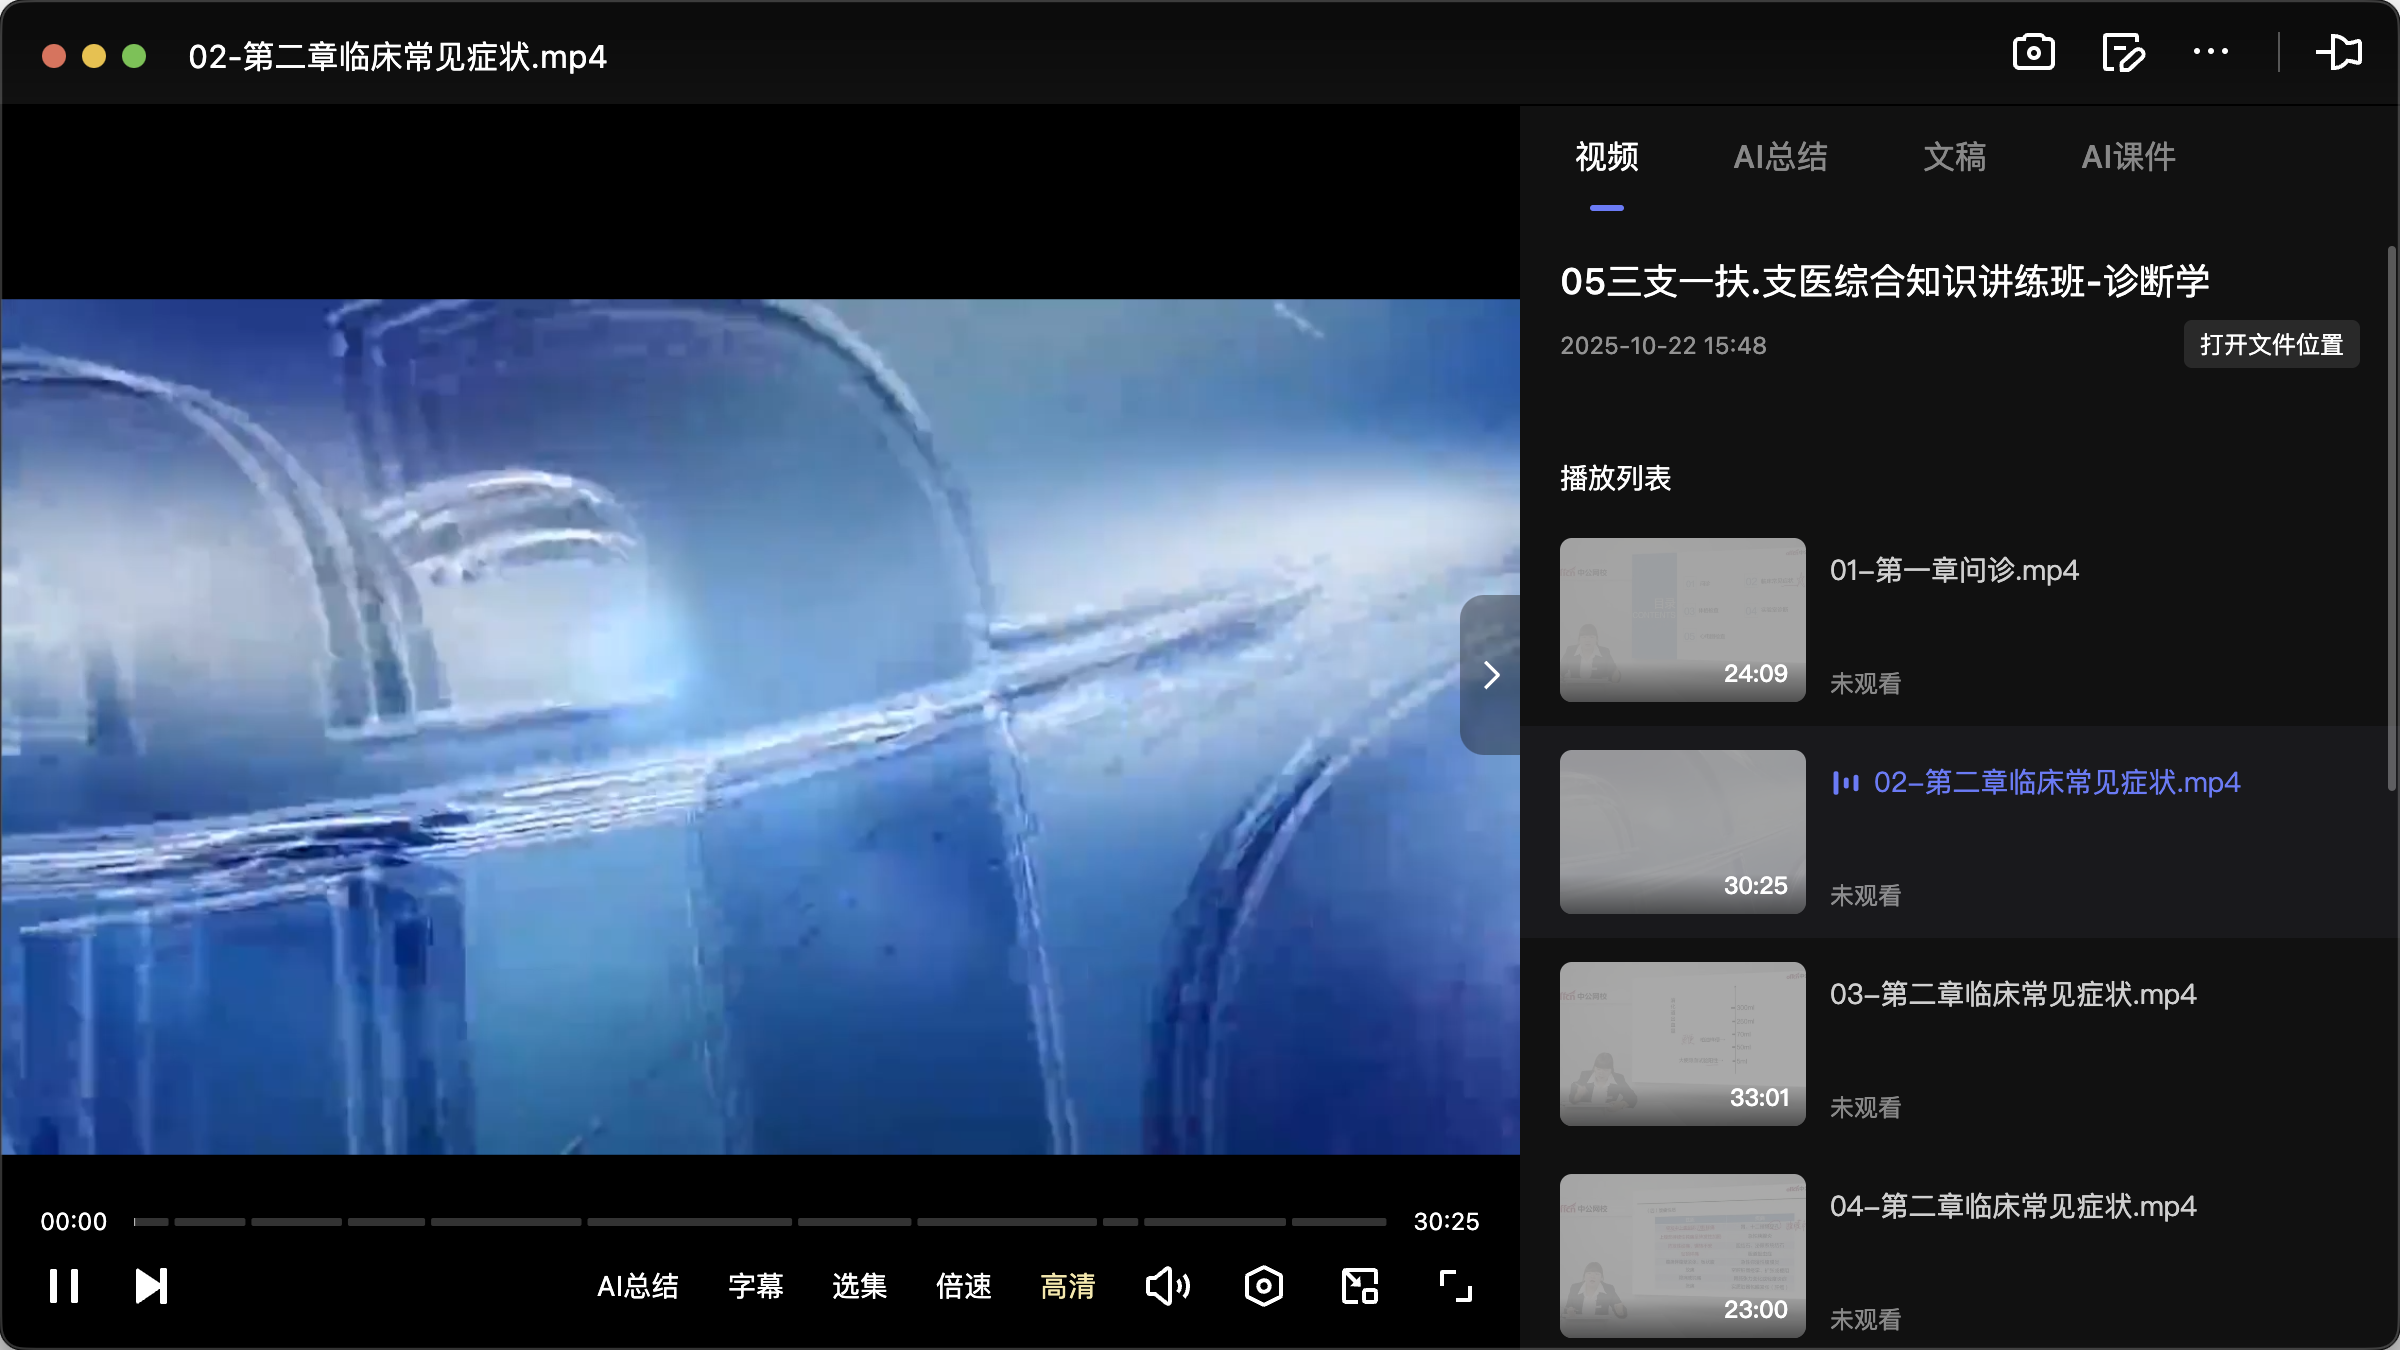The height and width of the screenshot is (1350, 2400).
Task: Mute the volume with the speaker icon
Action: click(1167, 1286)
